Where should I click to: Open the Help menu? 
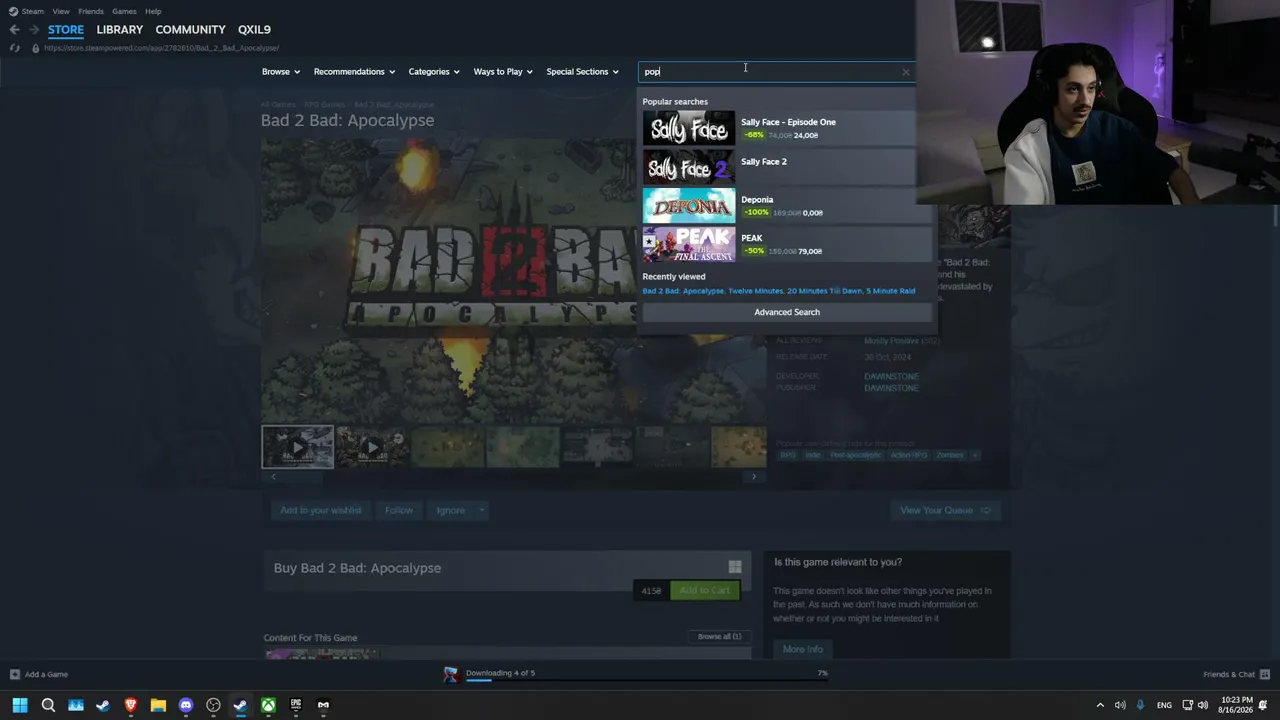[x=153, y=11]
